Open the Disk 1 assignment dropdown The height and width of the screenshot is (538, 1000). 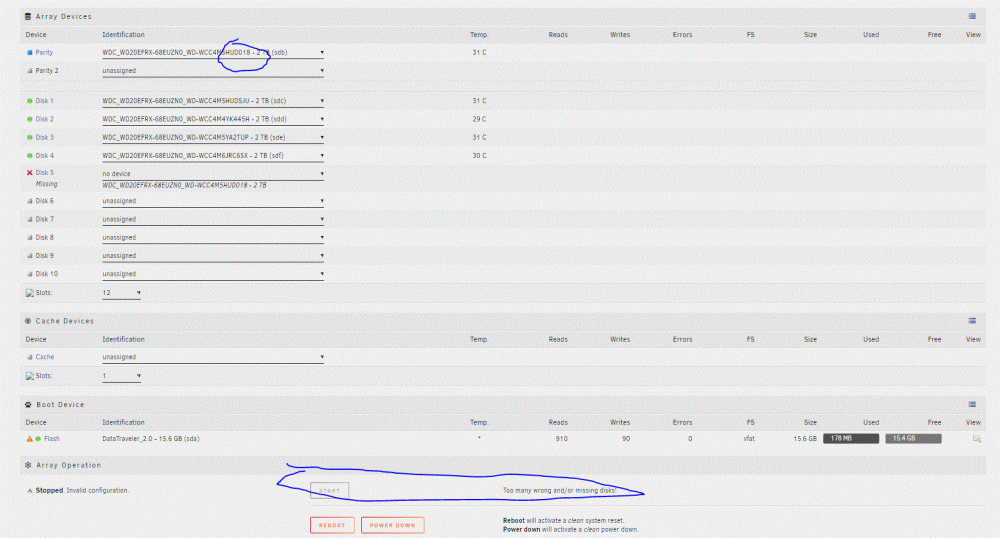coord(213,101)
